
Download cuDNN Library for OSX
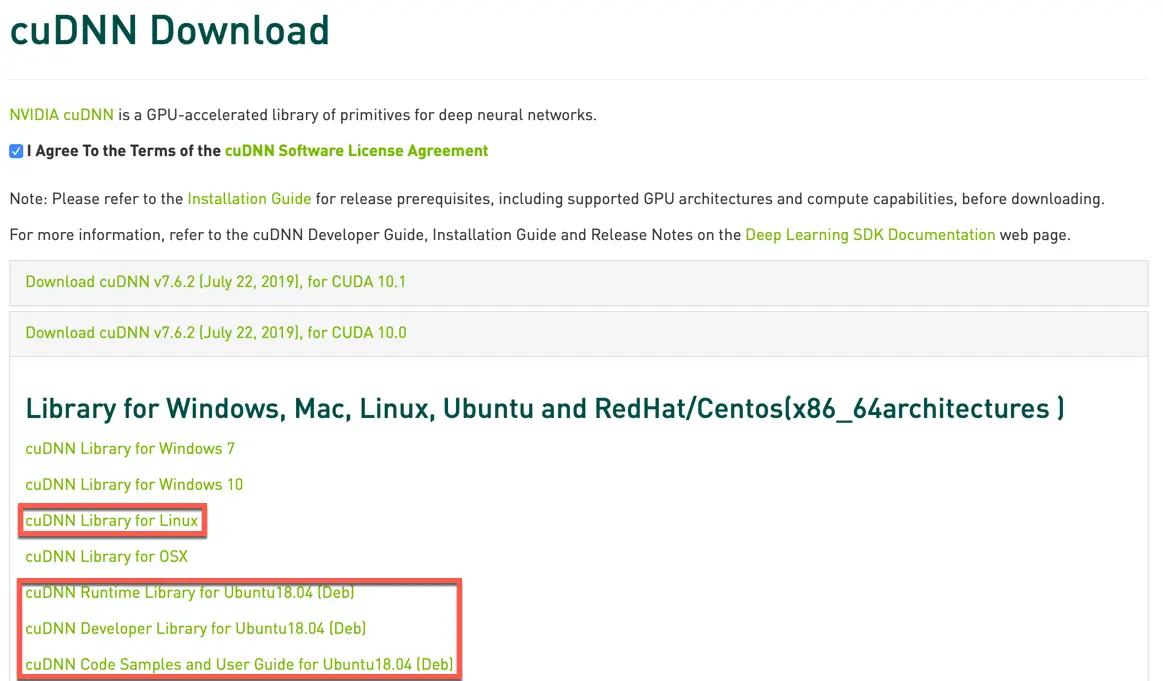pyautogui.click(x=107, y=556)
